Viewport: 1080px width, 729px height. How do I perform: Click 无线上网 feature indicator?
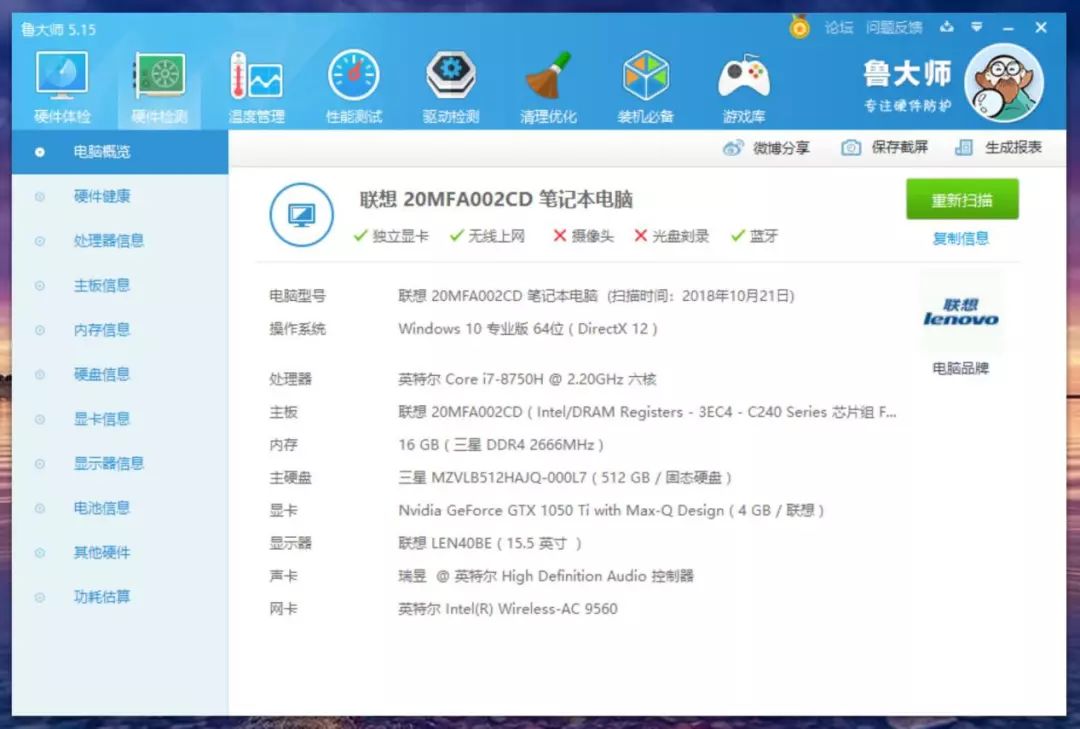pos(488,236)
